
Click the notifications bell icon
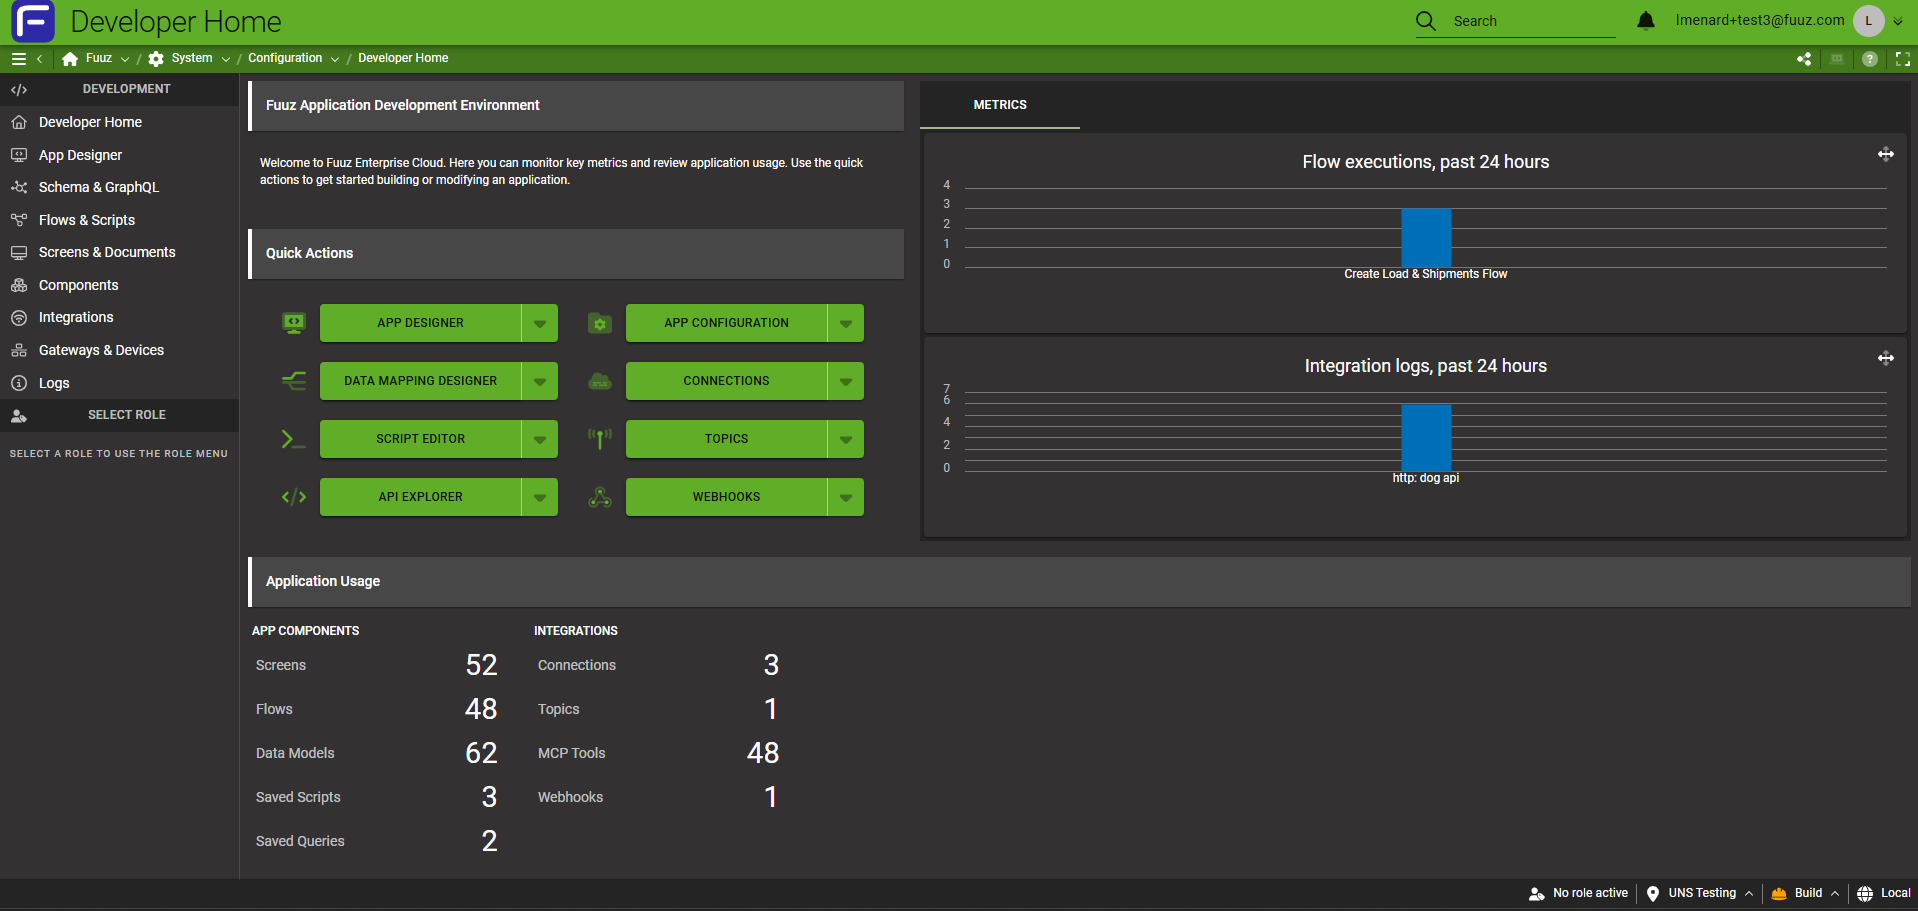point(1646,21)
